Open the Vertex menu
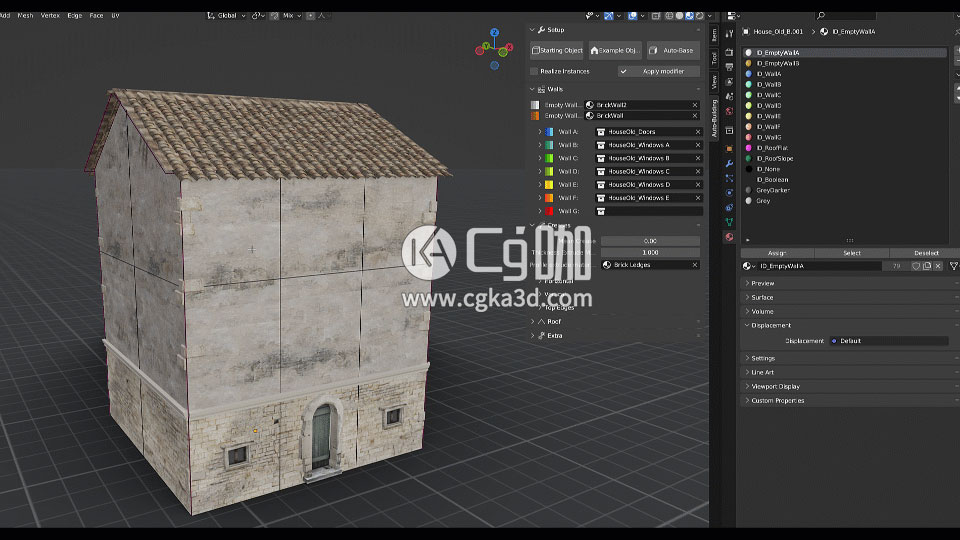 coord(50,16)
